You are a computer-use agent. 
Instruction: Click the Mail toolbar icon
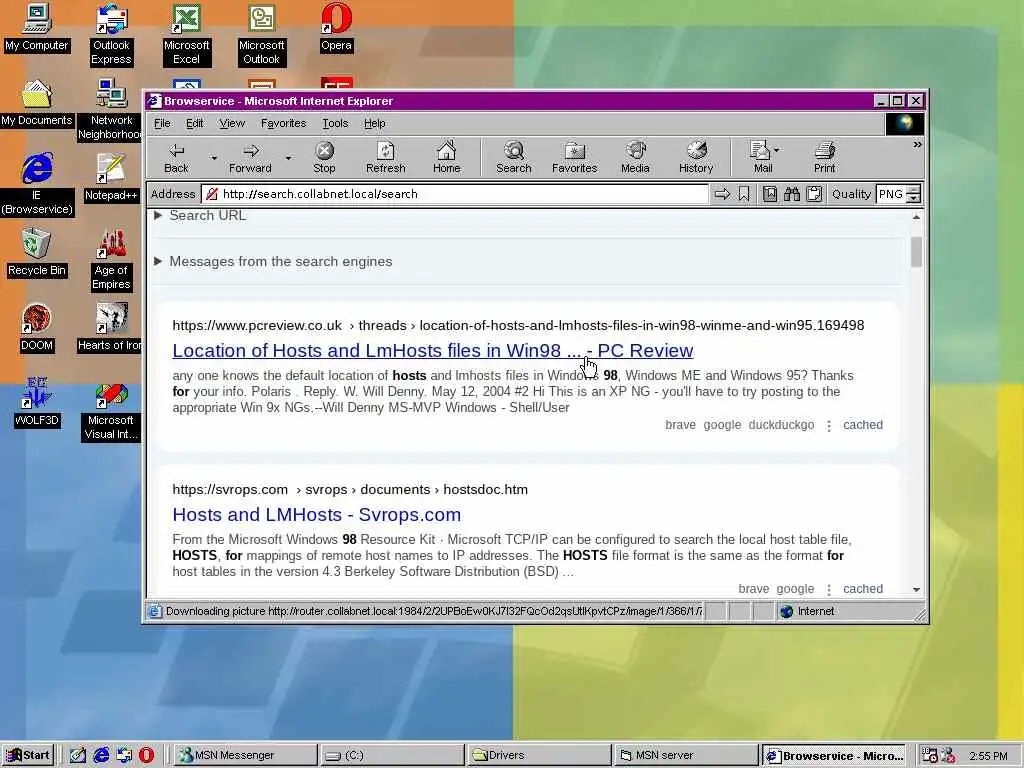coord(760,157)
